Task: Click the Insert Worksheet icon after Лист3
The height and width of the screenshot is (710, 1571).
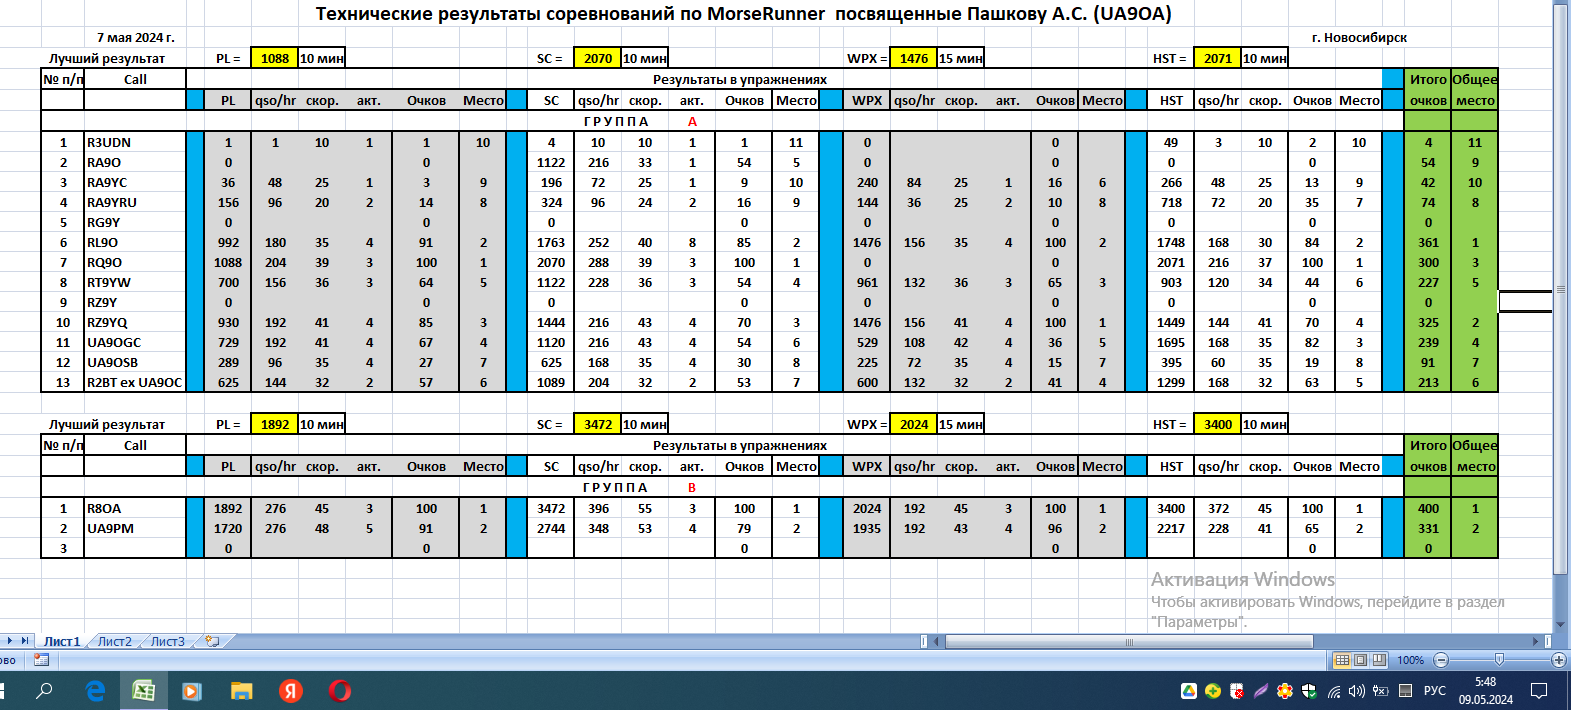Action: 212,641
